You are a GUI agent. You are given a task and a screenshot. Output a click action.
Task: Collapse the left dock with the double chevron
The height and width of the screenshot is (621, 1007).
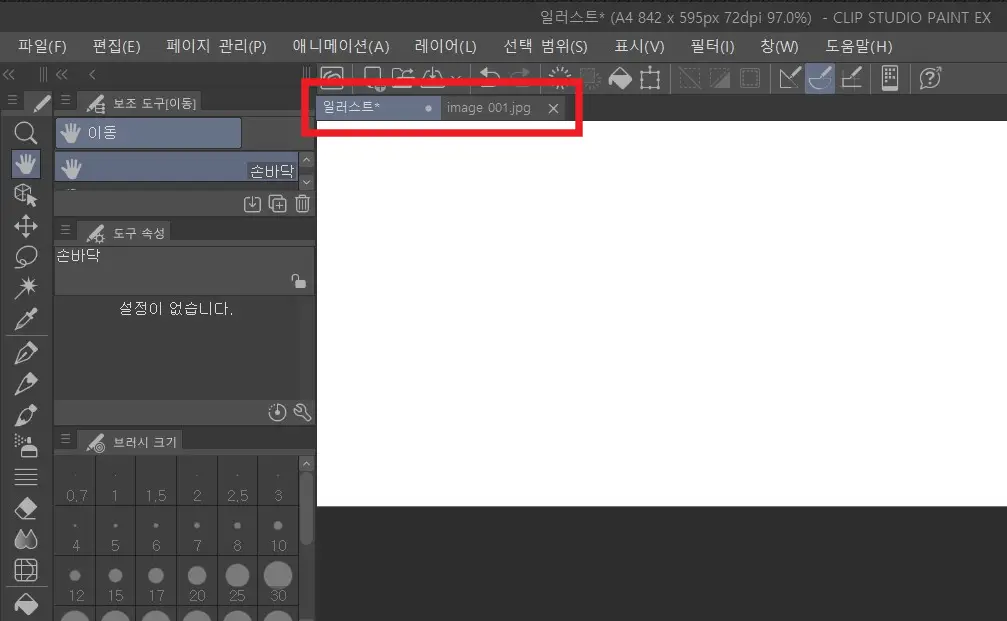[9, 74]
